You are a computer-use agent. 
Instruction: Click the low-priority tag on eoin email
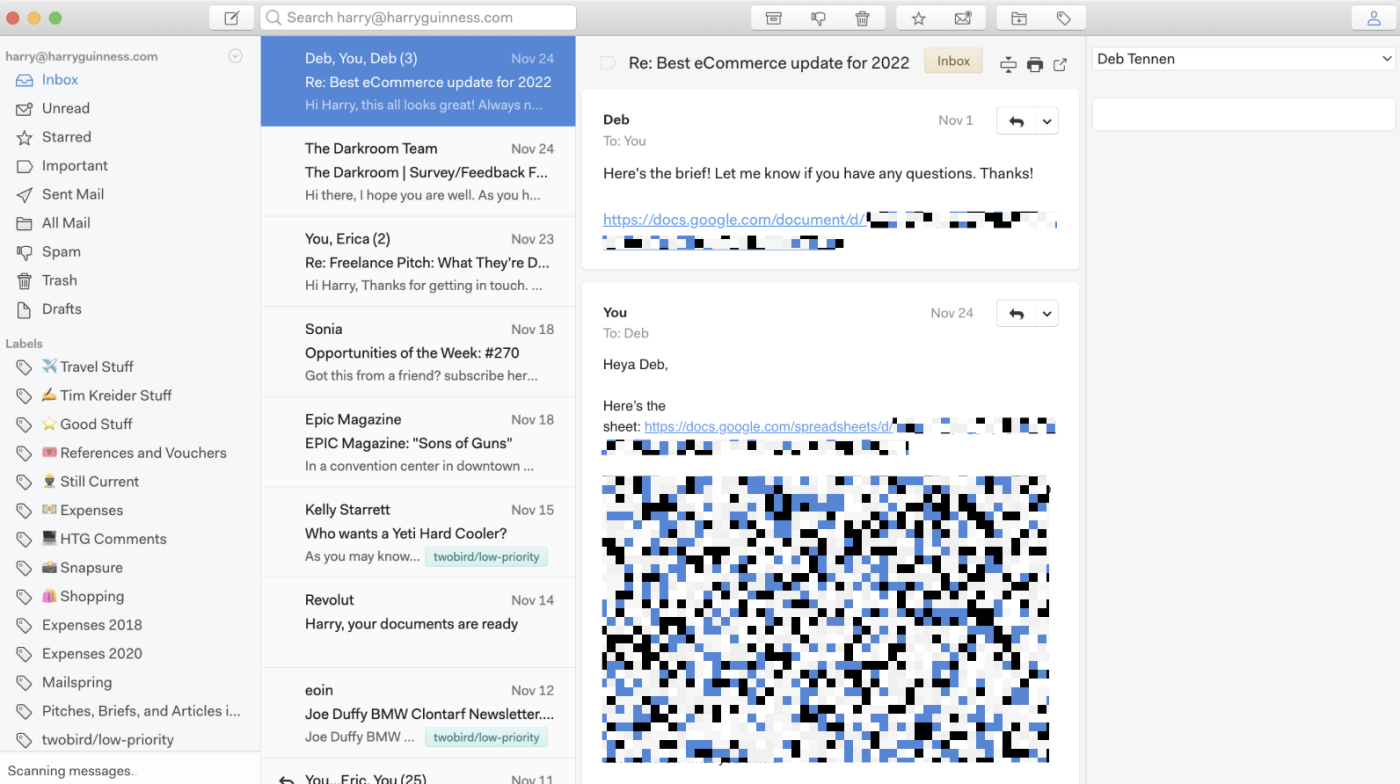(486, 737)
